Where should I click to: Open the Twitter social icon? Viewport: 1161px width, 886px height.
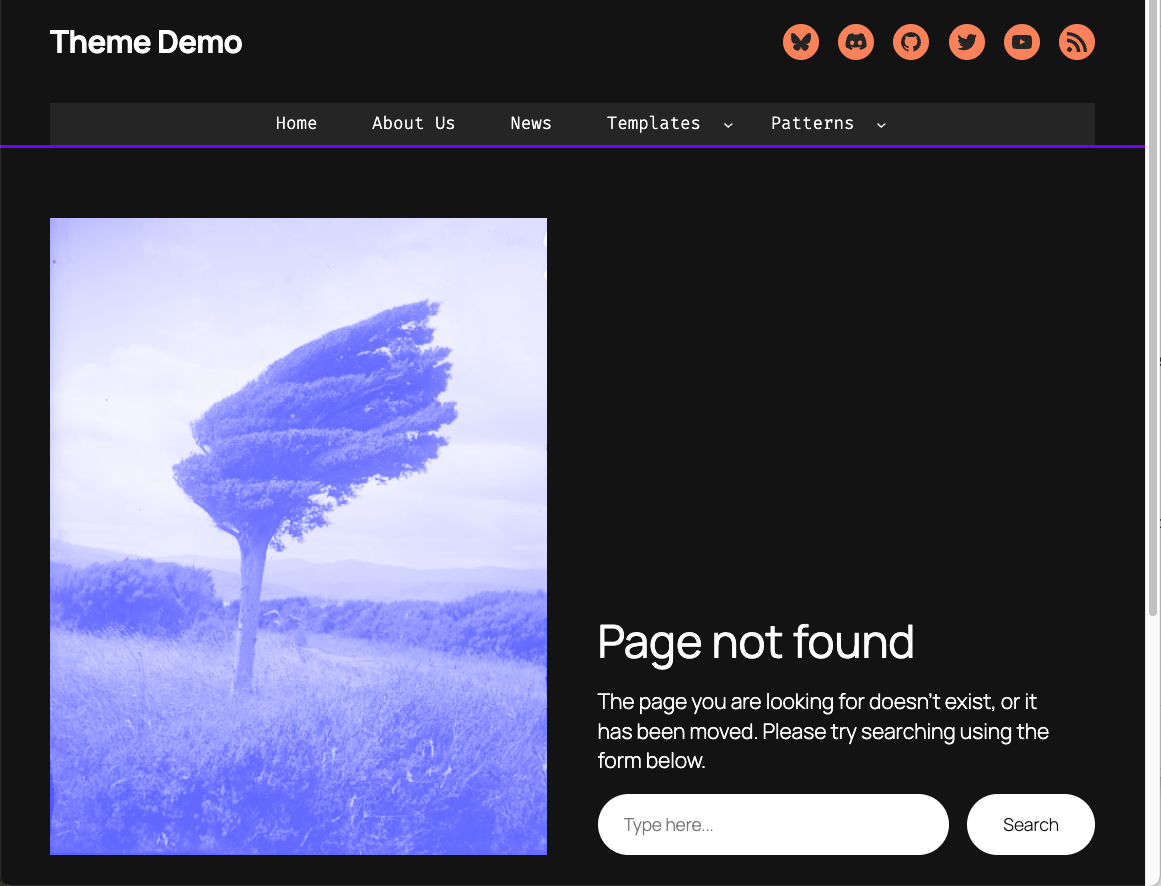966,42
